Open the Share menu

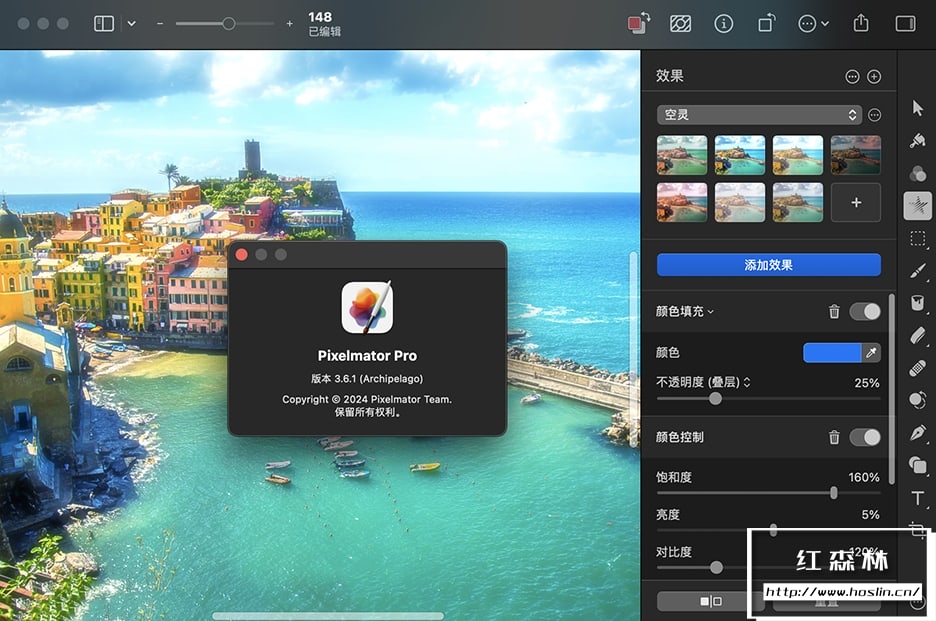point(861,23)
